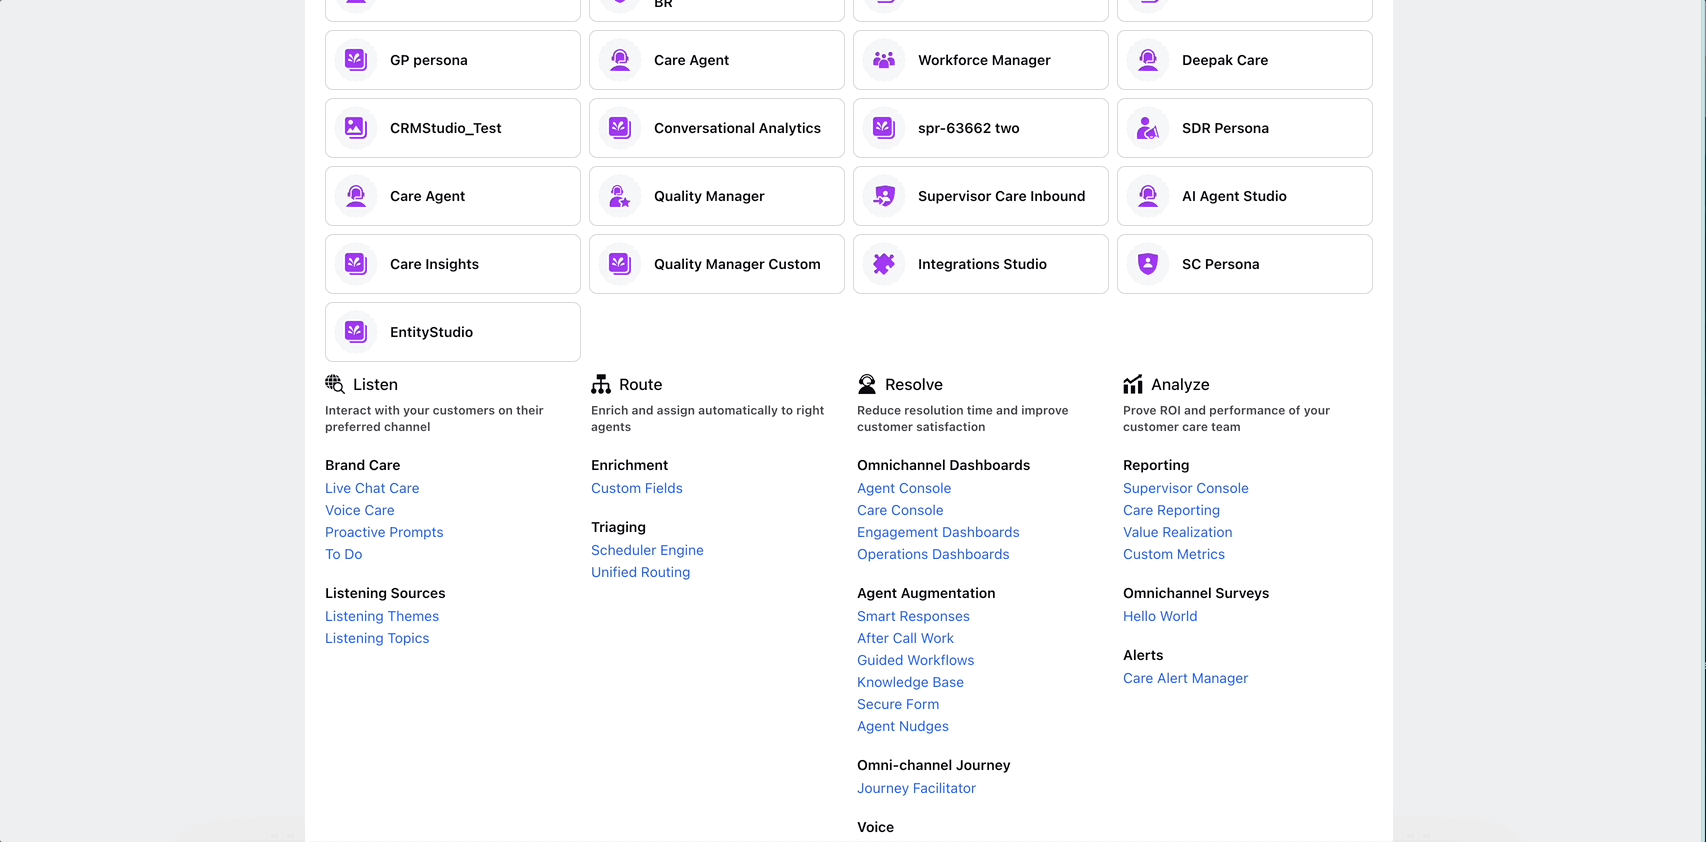Screen dimensions: 1706x842
Task: Open the Live Chat Care link
Action: 372,488
